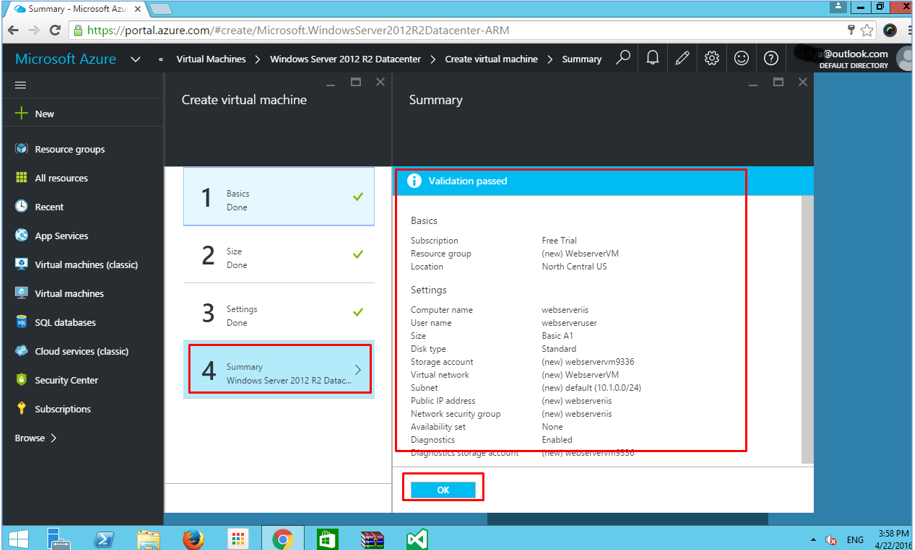
Task: Click the browser forward arrow
Action: [34, 30]
